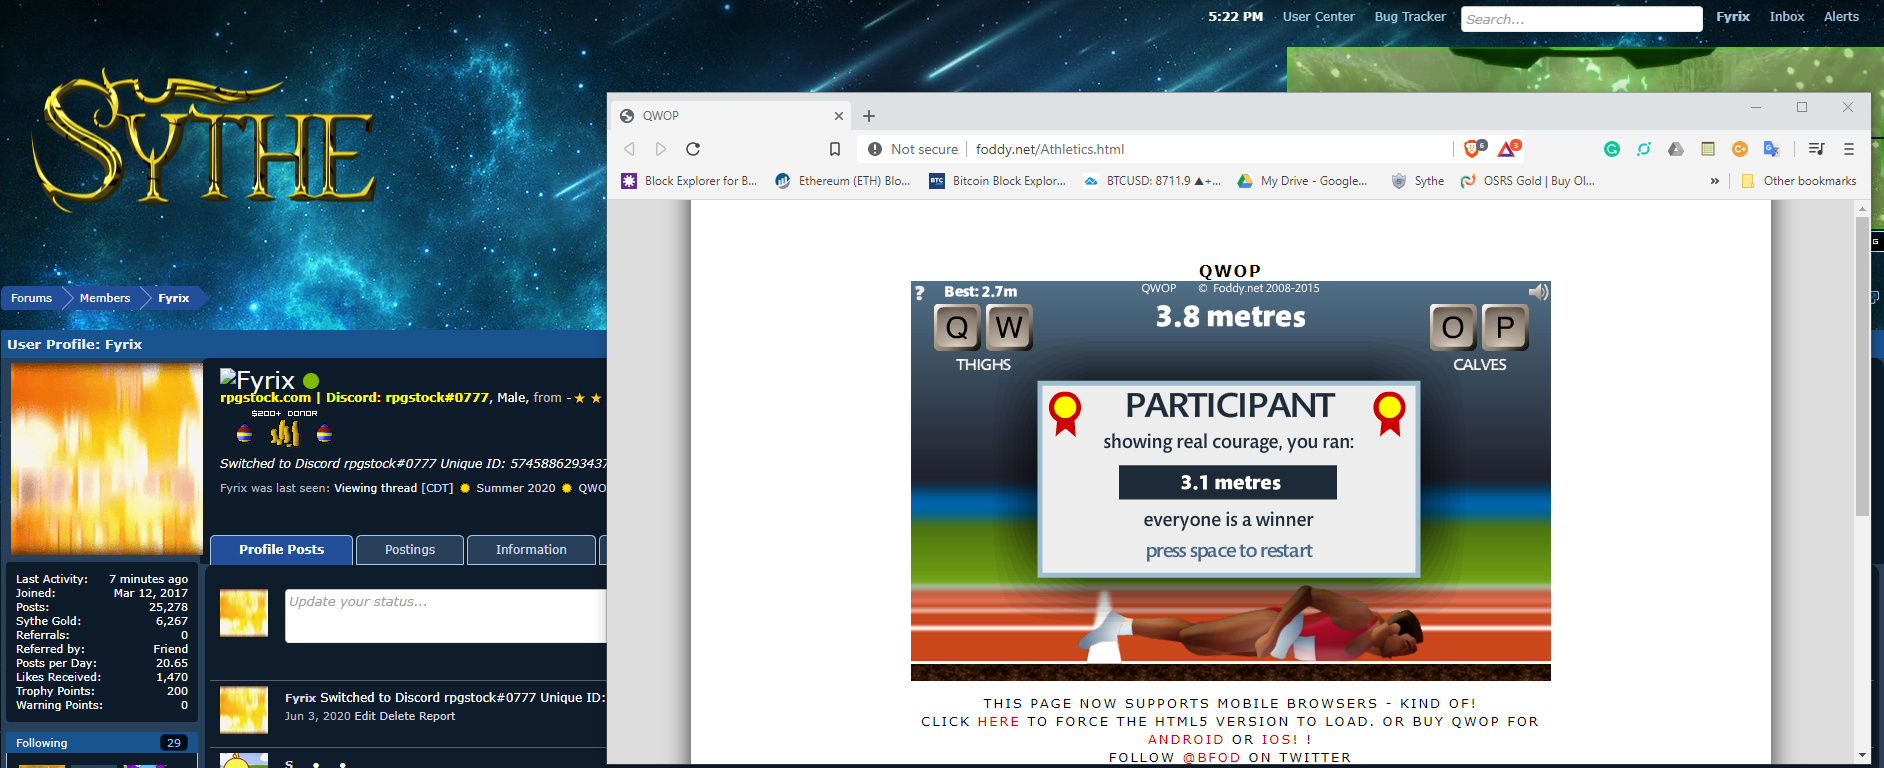This screenshot has width=1884, height=768.
Task: Open Following list count 29
Action: pyautogui.click(x=174, y=743)
